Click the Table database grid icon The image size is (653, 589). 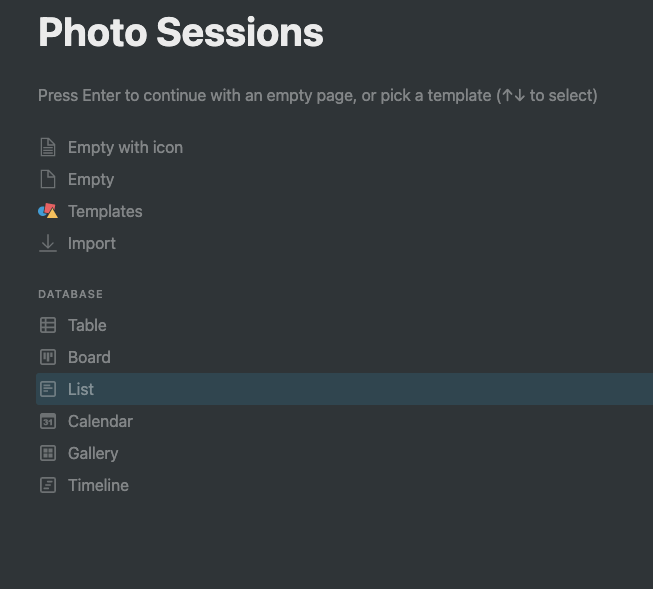pos(48,325)
